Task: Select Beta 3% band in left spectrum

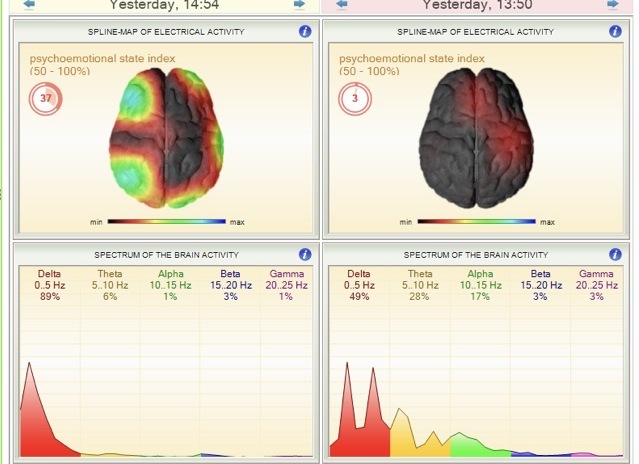Action: [231, 285]
